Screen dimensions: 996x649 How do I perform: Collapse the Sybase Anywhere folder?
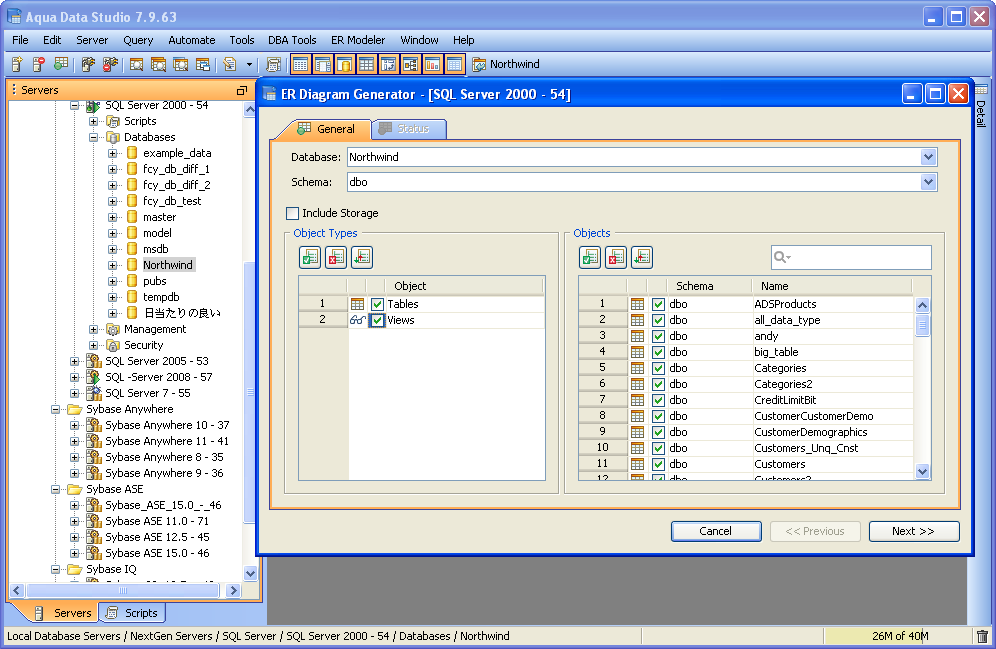[55, 410]
